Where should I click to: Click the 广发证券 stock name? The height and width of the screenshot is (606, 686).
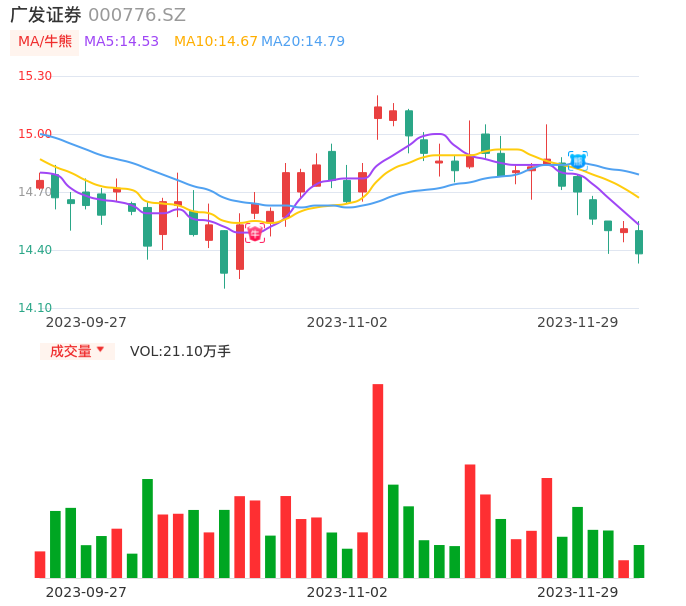46,15
